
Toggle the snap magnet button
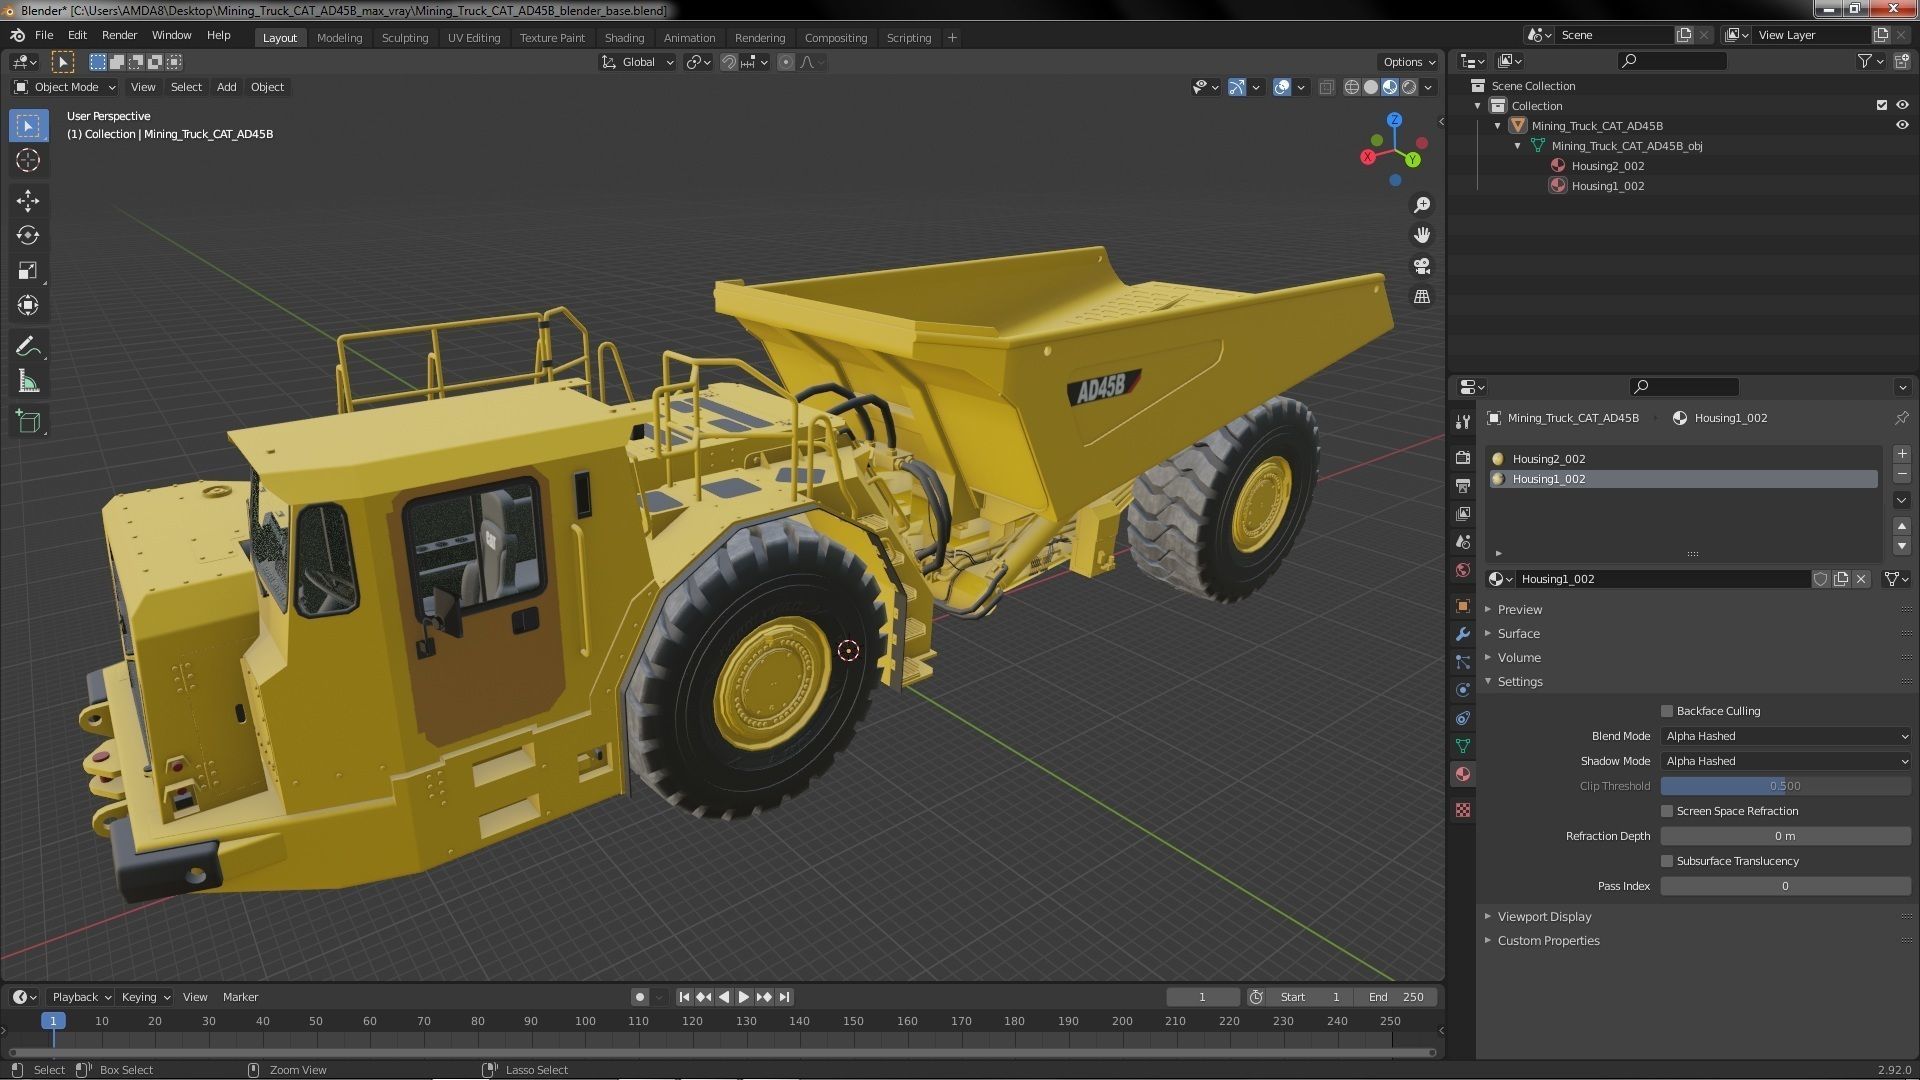click(x=729, y=62)
